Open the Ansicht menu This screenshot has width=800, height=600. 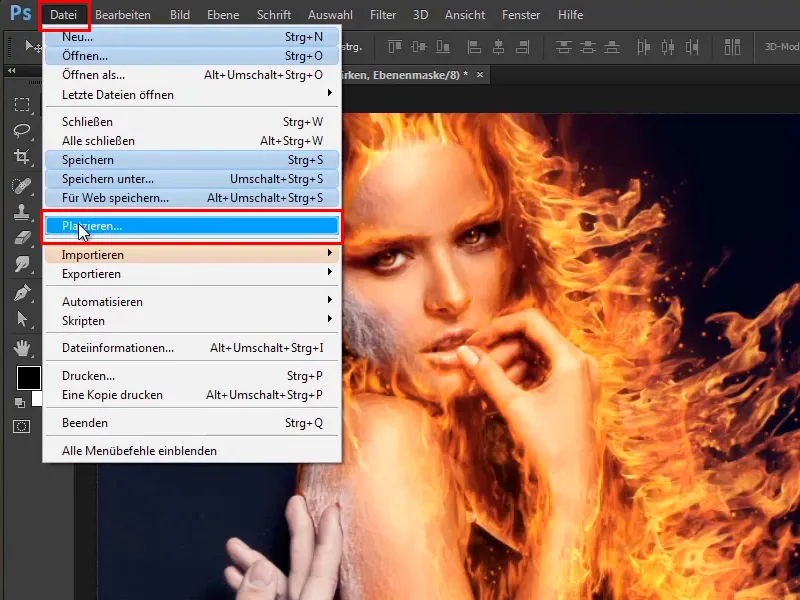pos(465,15)
